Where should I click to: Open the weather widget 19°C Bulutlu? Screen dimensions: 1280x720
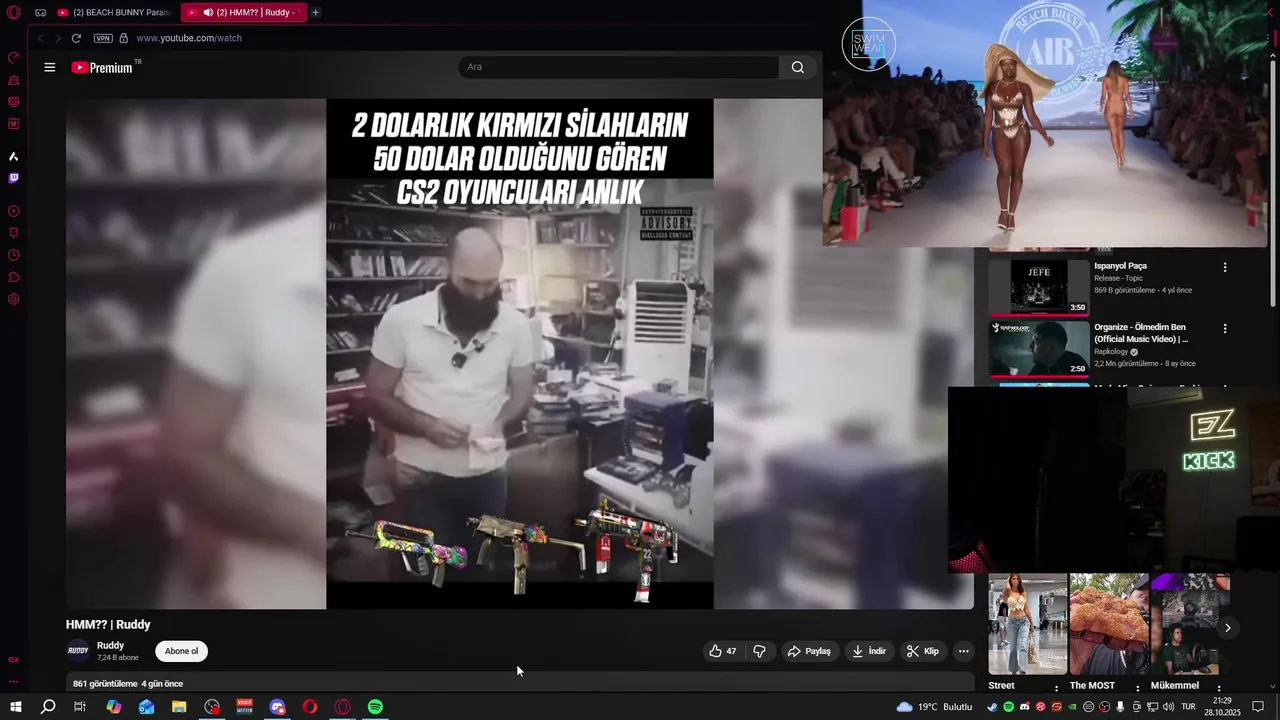click(x=934, y=707)
